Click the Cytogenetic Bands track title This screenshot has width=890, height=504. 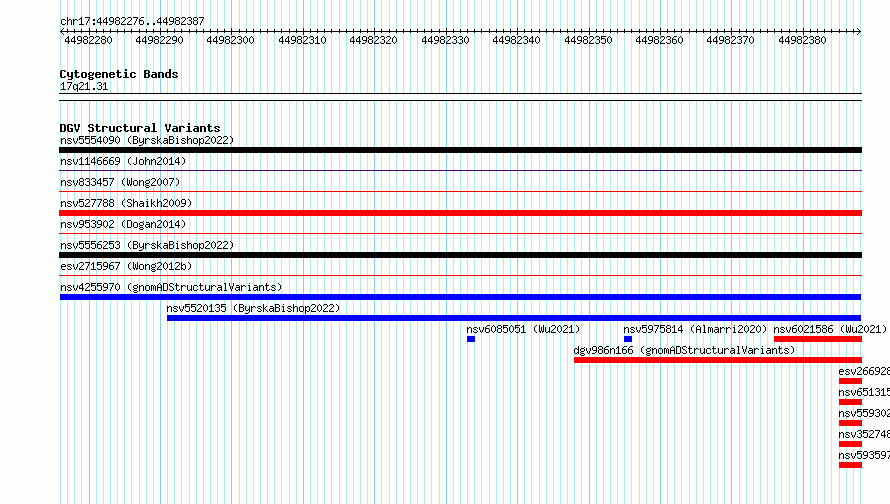click(119, 74)
